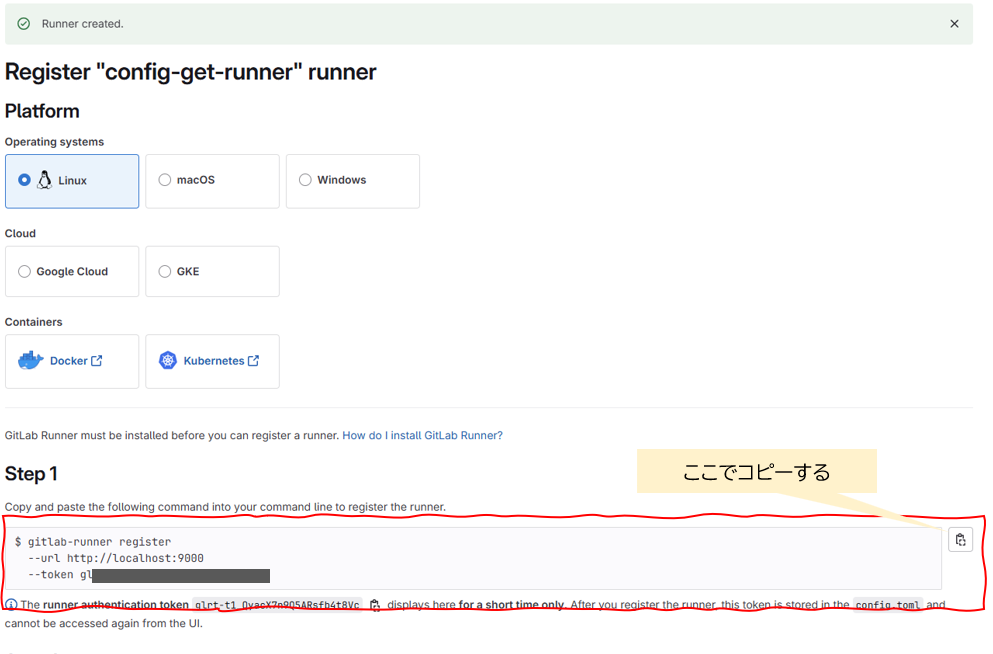Choose the Google Cloud platform option
Viewport: 993px width, 654px height.
[x=72, y=272]
